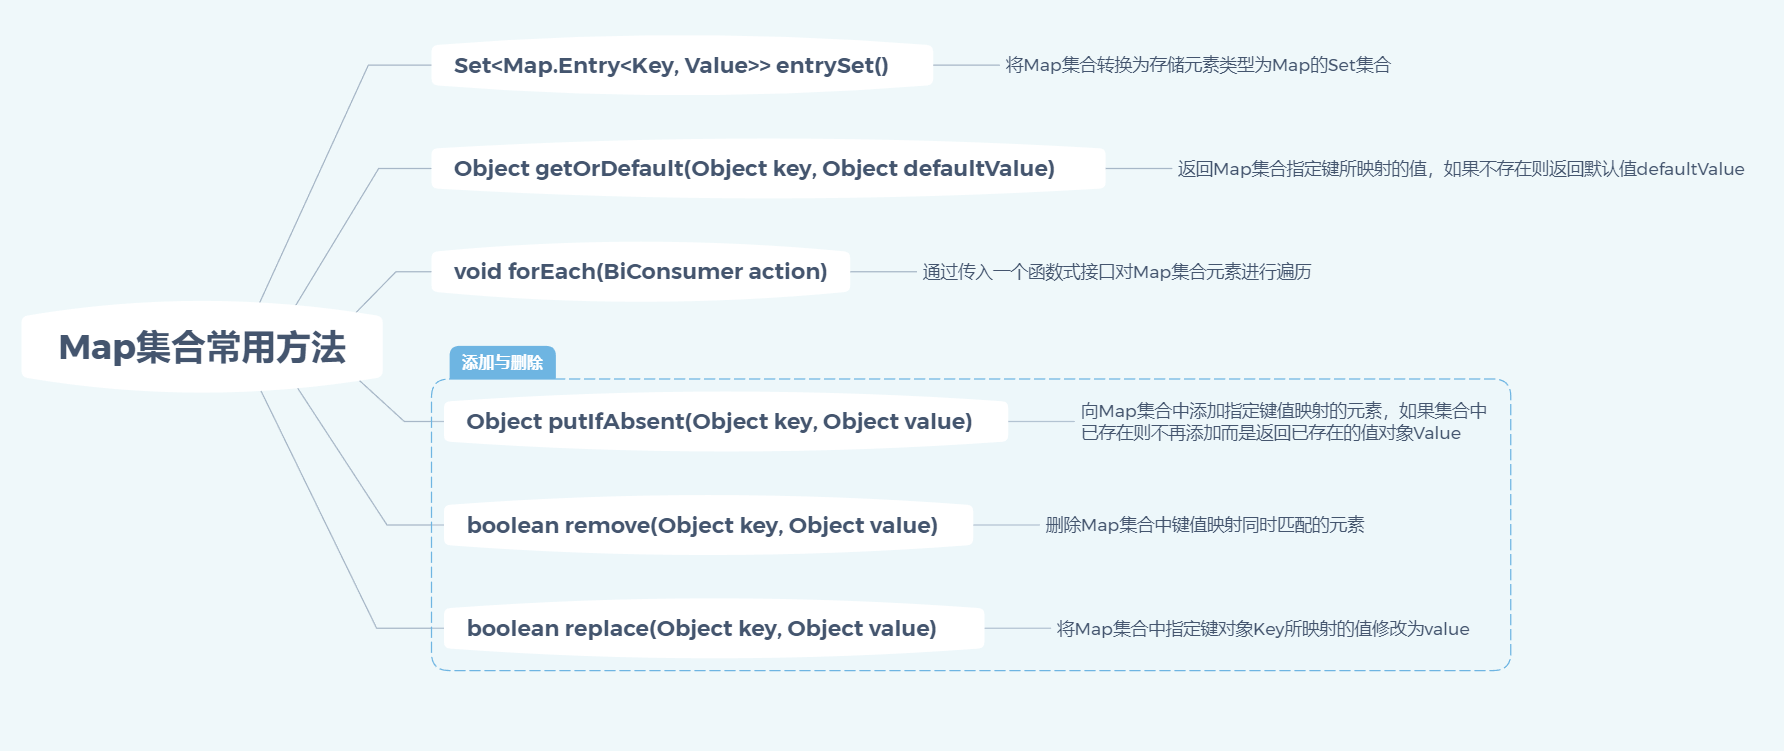Click the text 删除Map集合中键值映射同时匹配的元素
This screenshot has height=751, width=1784.
tap(1205, 525)
